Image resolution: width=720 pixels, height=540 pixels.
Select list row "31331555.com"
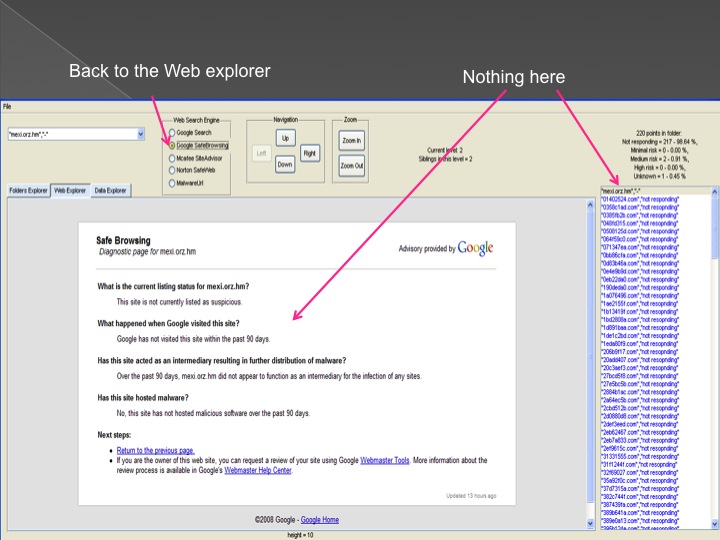656,456
